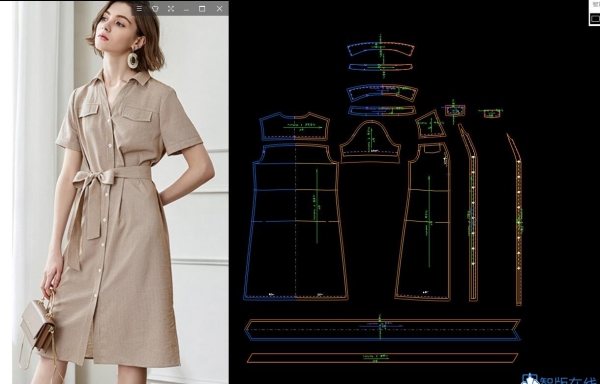The height and width of the screenshot is (384, 600).
Task: Select the back yoke piece above back body
Action: point(294,127)
